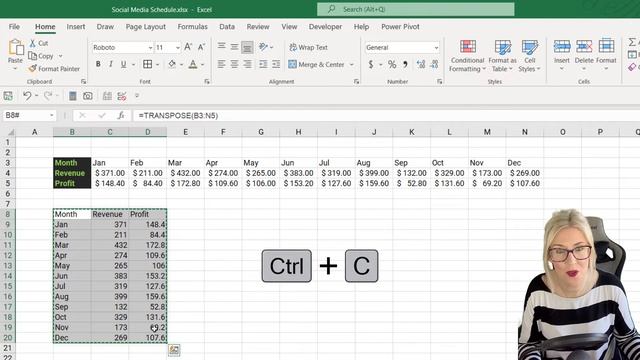Open the File tab
640x360 pixels.
click(14, 27)
